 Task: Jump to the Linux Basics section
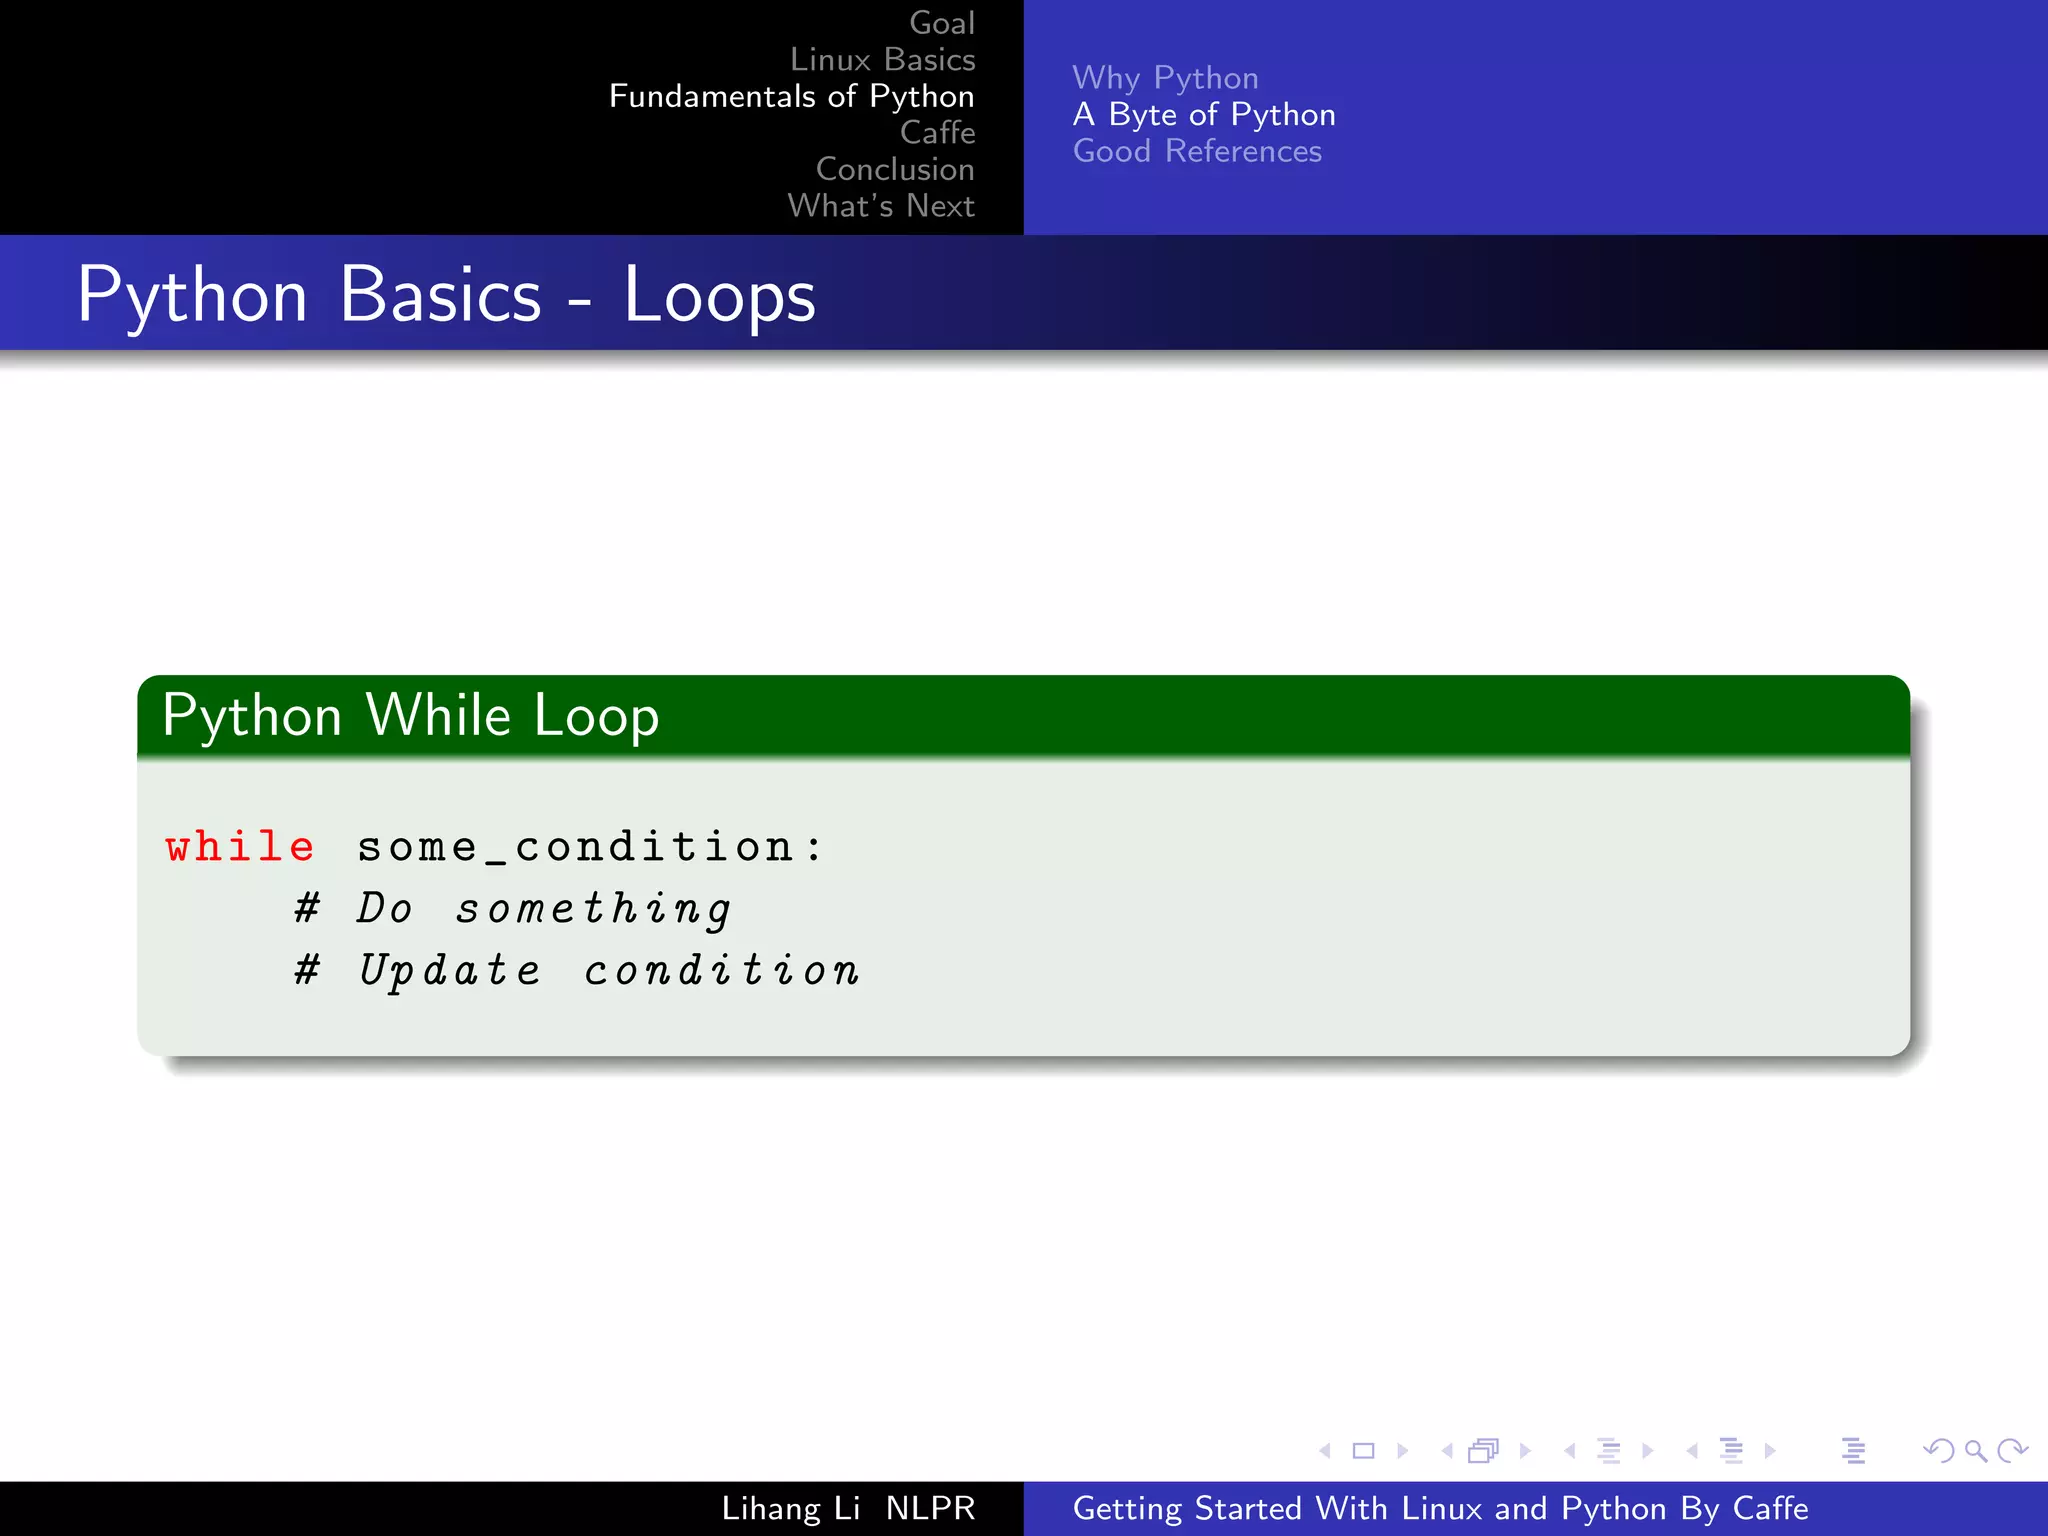tap(882, 59)
